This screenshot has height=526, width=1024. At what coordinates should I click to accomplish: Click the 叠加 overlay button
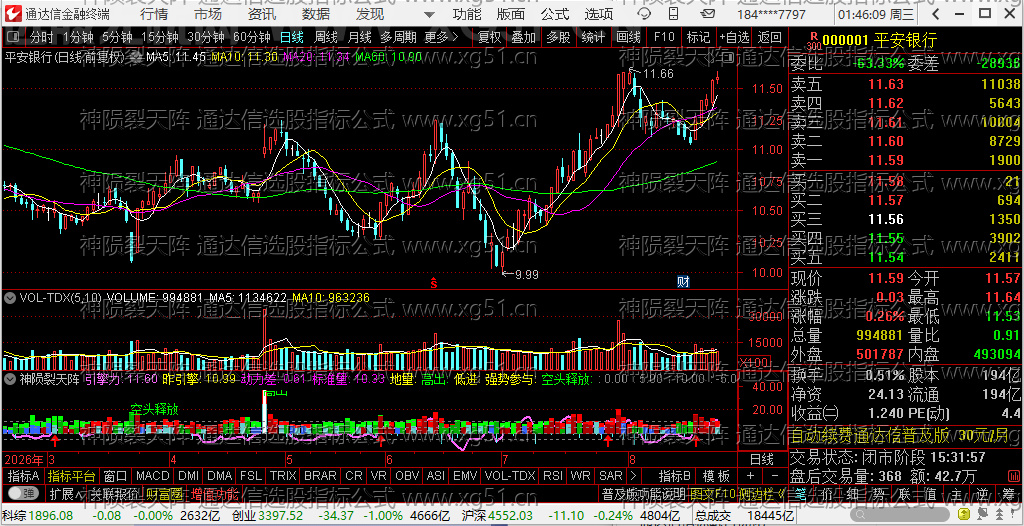524,37
